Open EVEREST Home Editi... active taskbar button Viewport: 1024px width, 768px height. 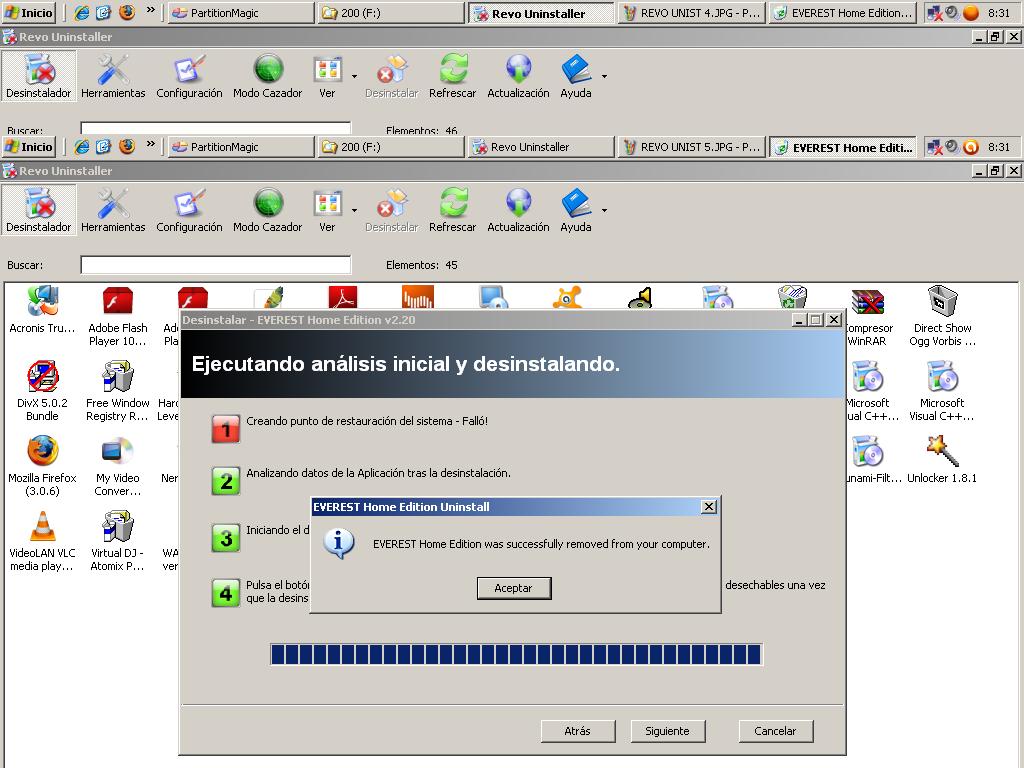tap(842, 148)
